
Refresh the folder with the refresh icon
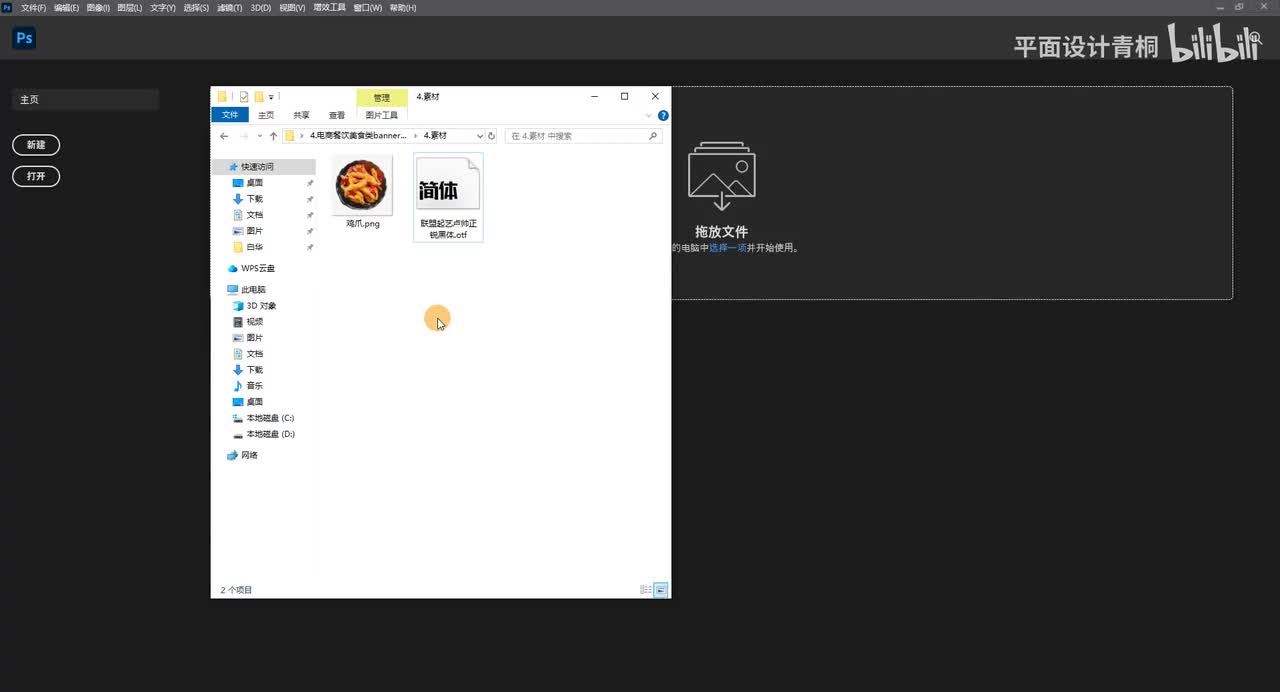click(491, 136)
